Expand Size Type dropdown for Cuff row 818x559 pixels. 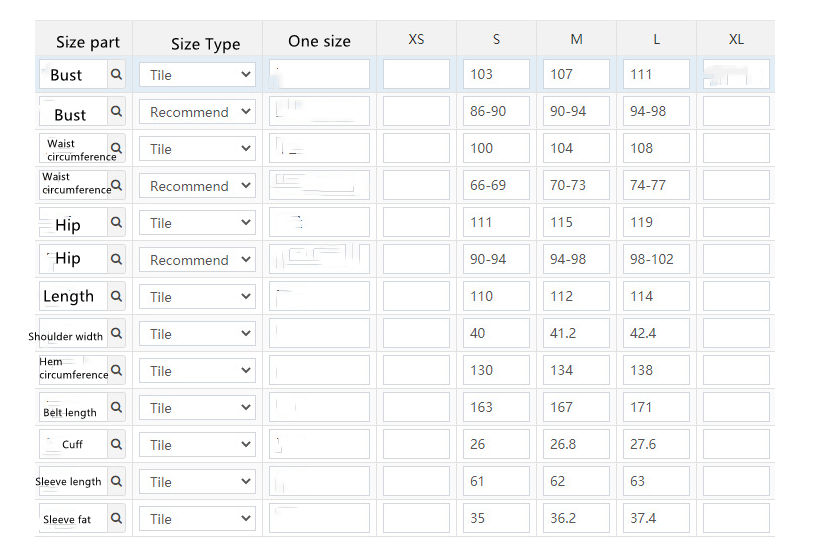[197, 445]
